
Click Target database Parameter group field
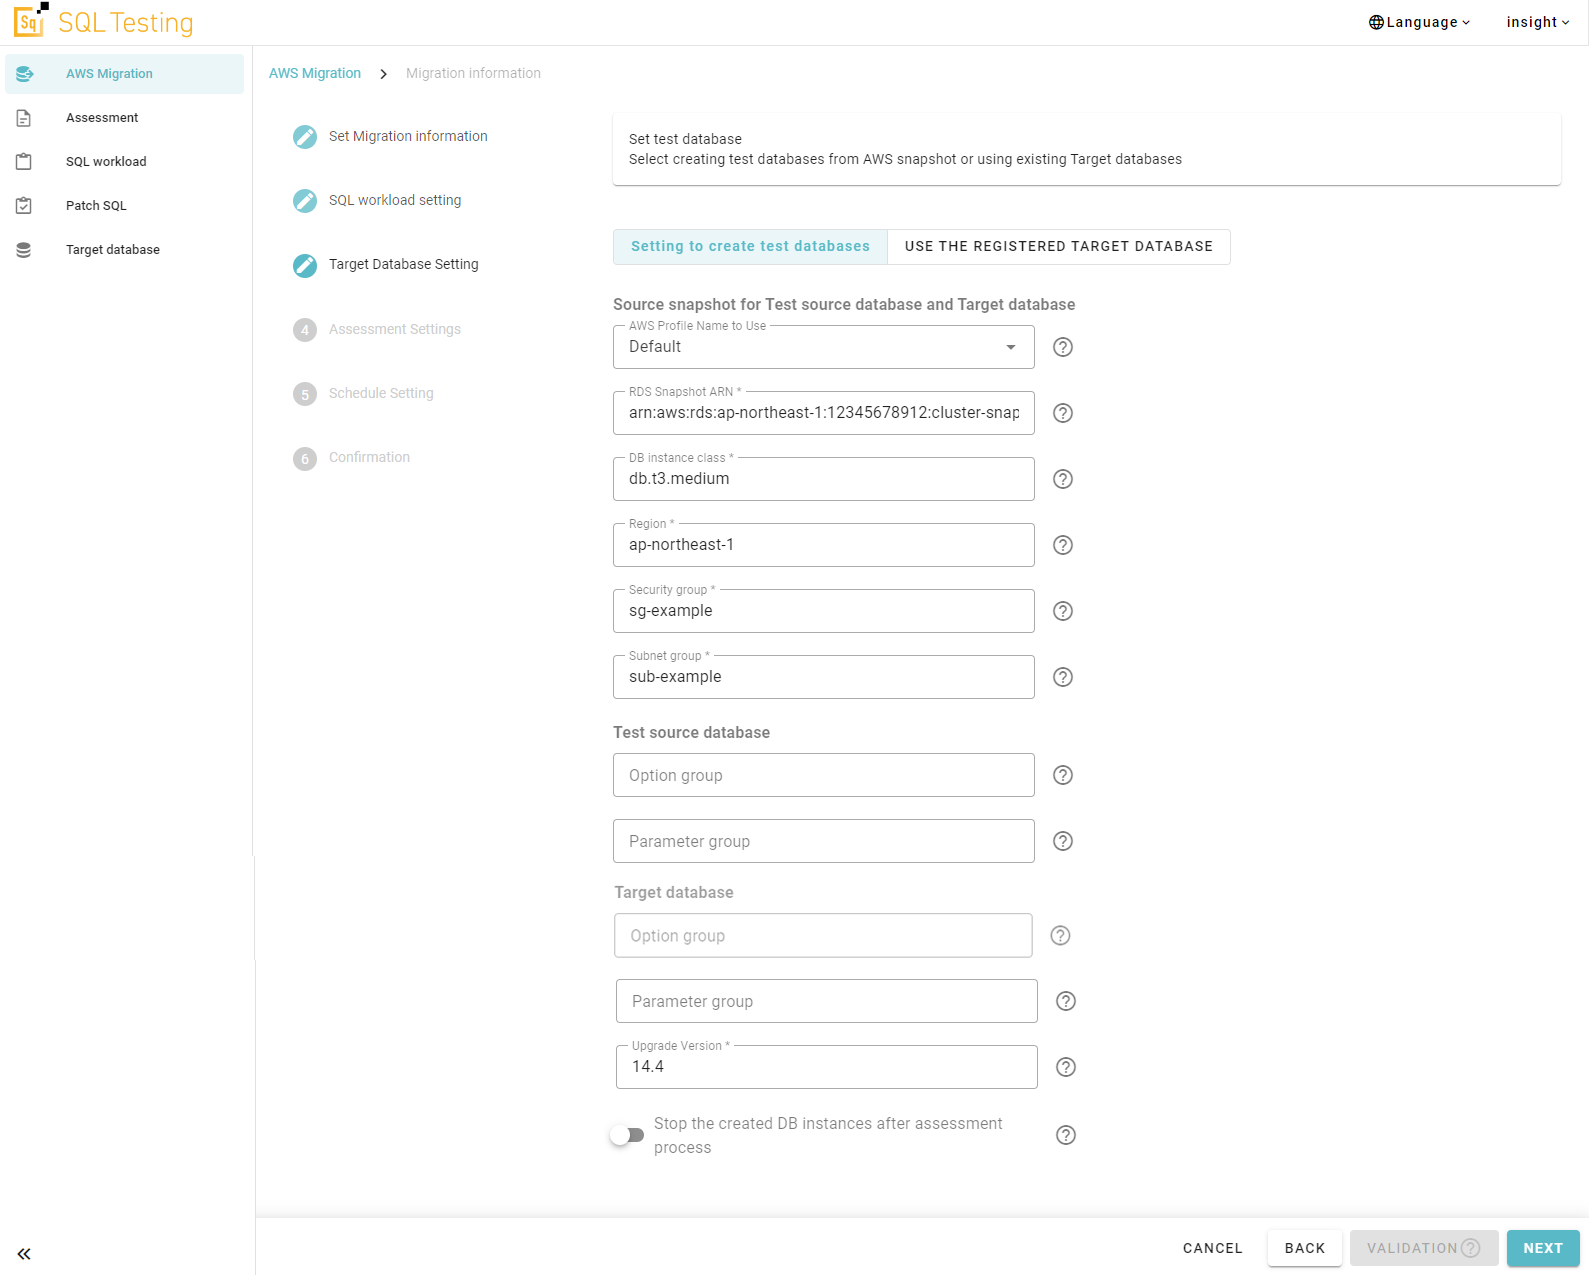pyautogui.click(x=827, y=1001)
